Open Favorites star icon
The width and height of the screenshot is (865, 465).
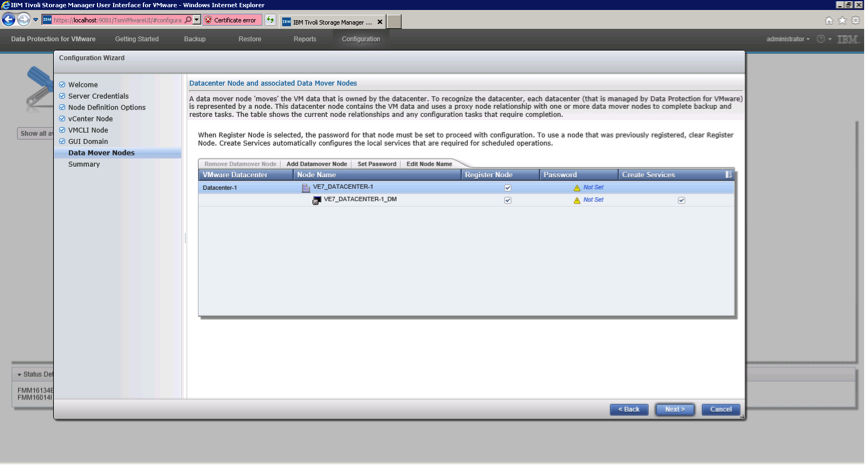click(842, 20)
